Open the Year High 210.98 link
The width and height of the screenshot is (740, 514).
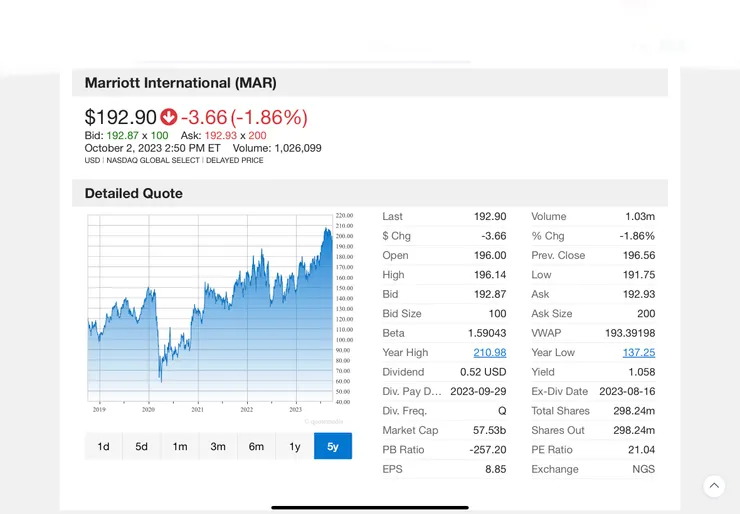pyautogui.click(x=490, y=353)
